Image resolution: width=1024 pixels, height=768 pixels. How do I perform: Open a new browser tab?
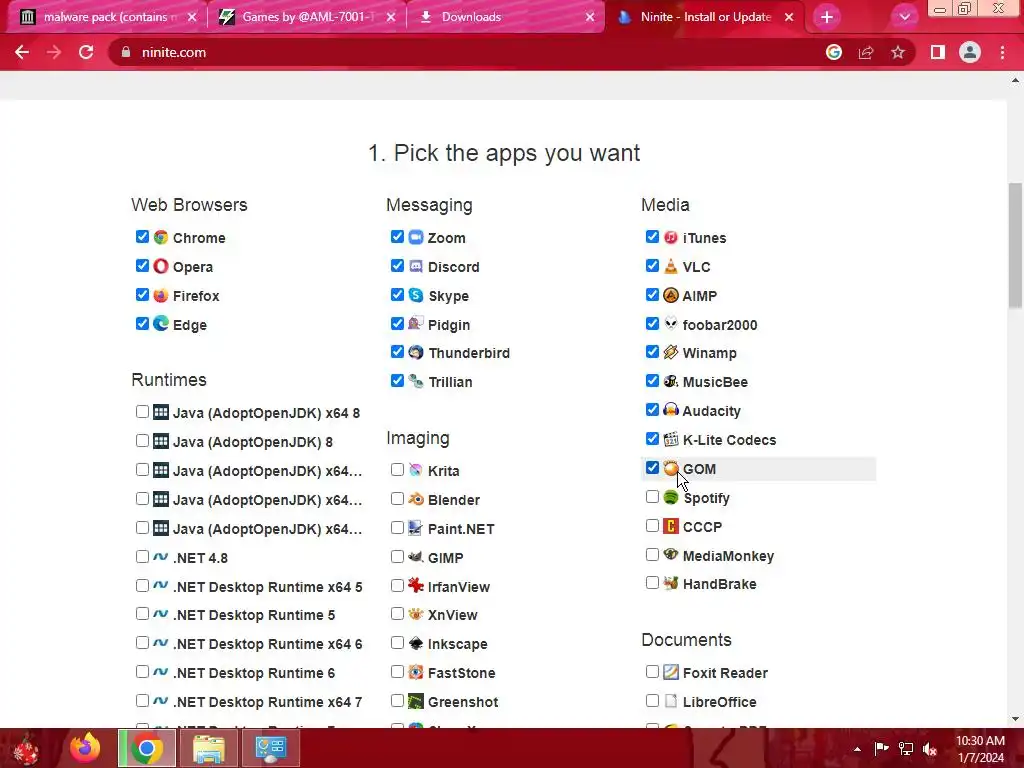[827, 17]
